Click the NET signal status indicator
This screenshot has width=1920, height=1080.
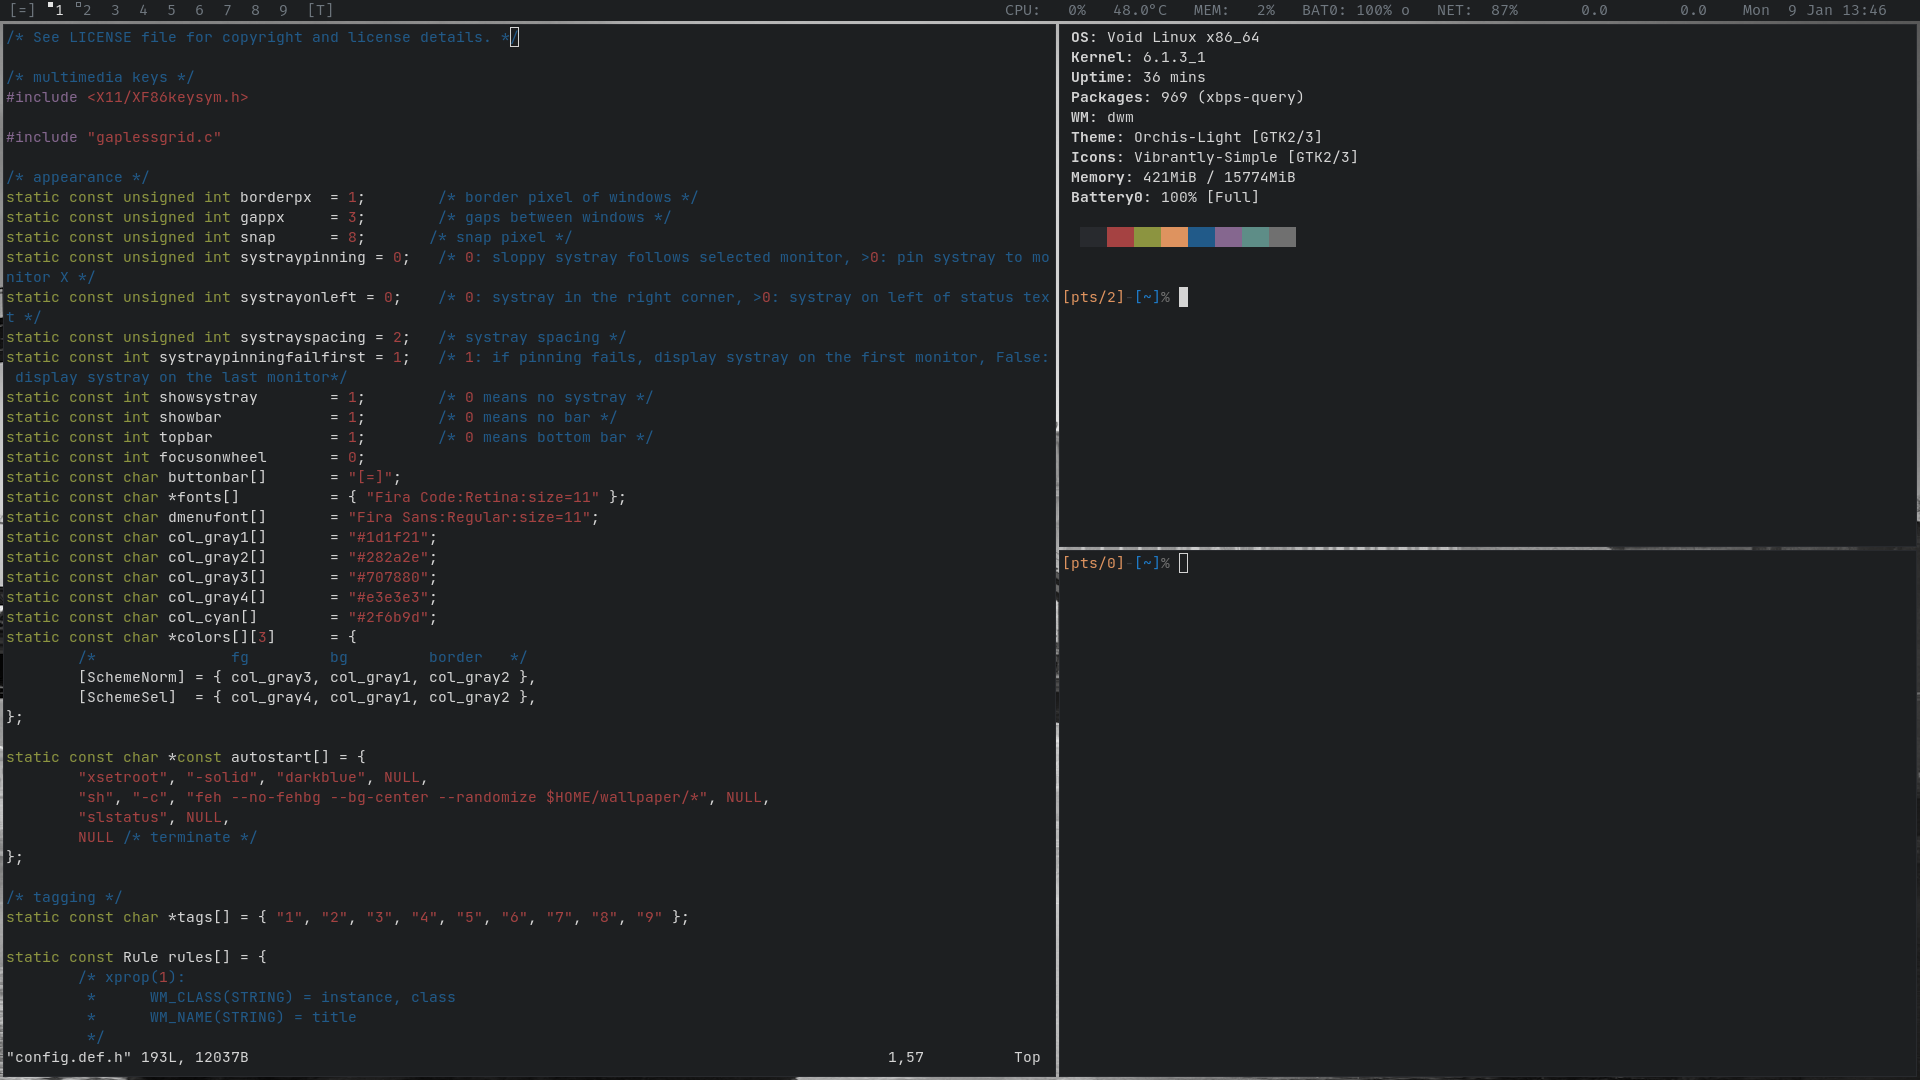point(1476,10)
